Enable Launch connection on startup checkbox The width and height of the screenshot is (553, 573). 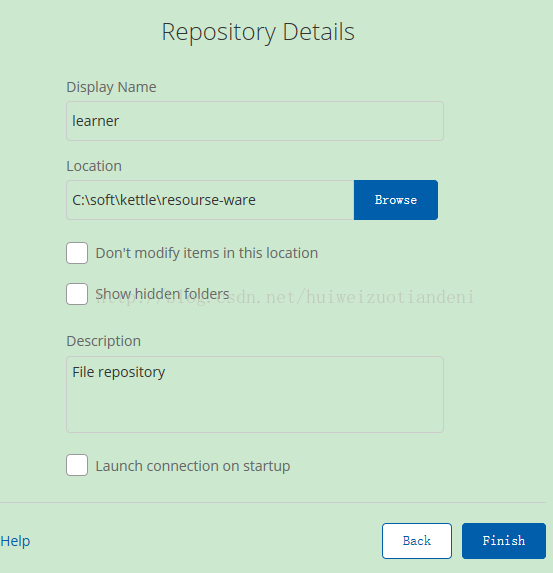[x=77, y=465]
